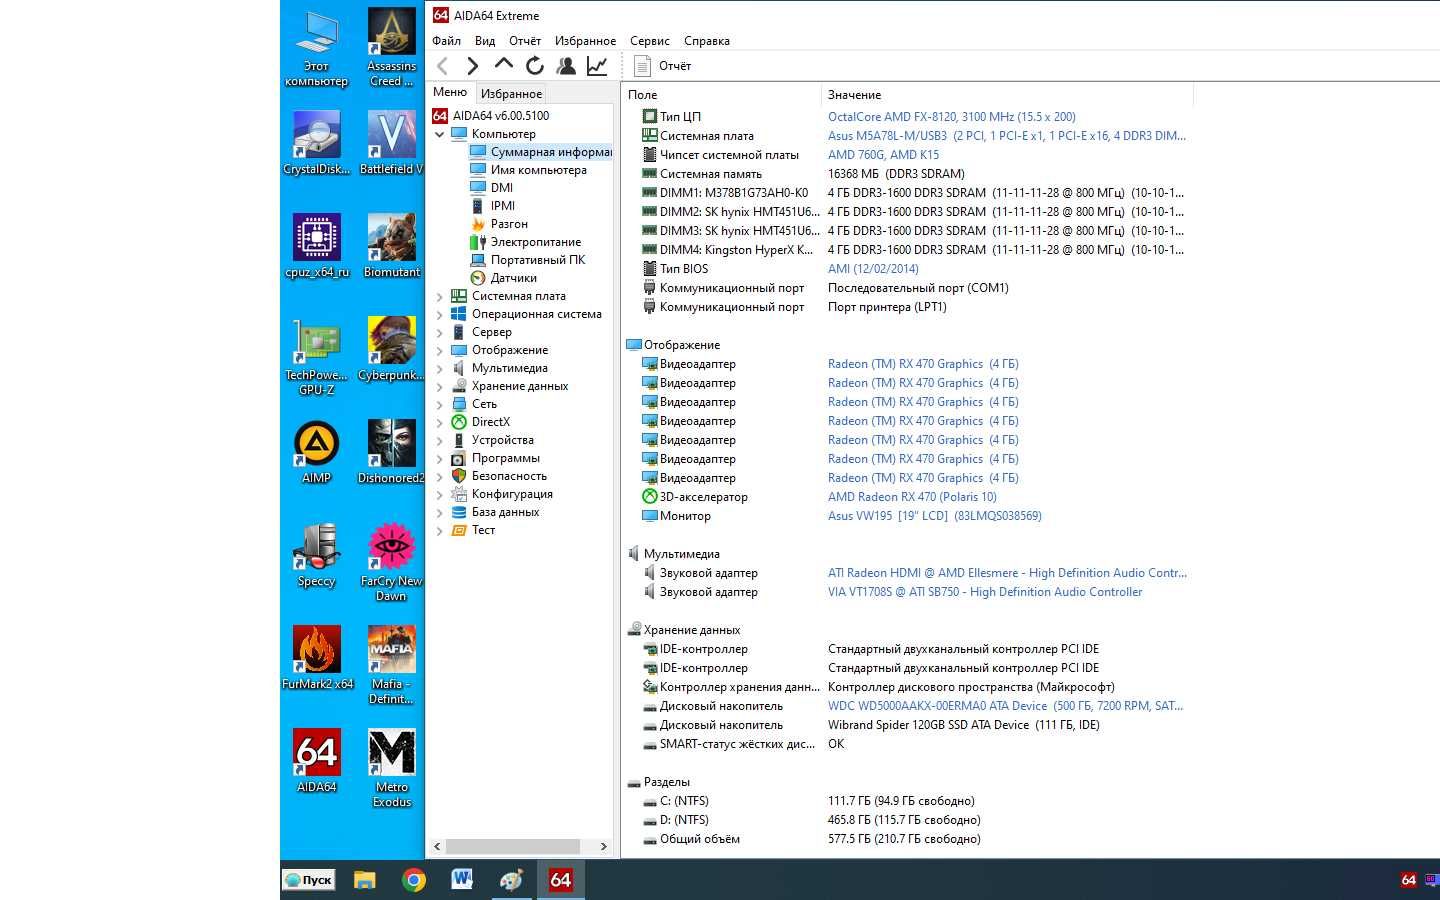Select the Speccy desktop shortcut
Viewport: 1440px width, 900px height.
(317, 554)
